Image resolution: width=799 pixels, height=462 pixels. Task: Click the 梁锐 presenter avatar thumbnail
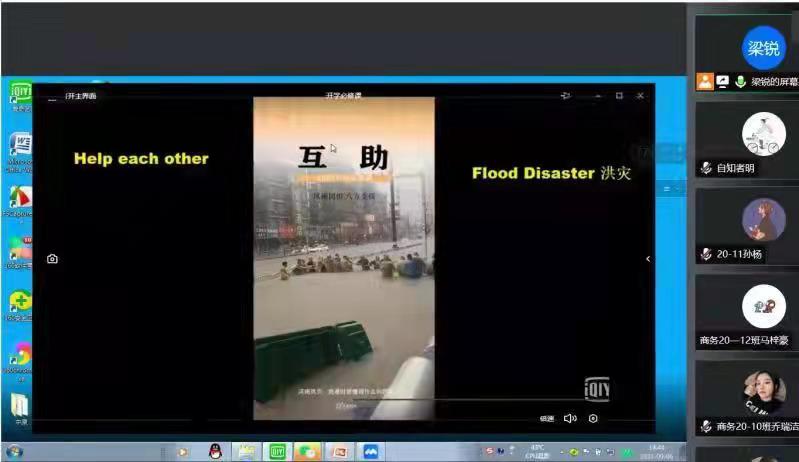point(763,47)
